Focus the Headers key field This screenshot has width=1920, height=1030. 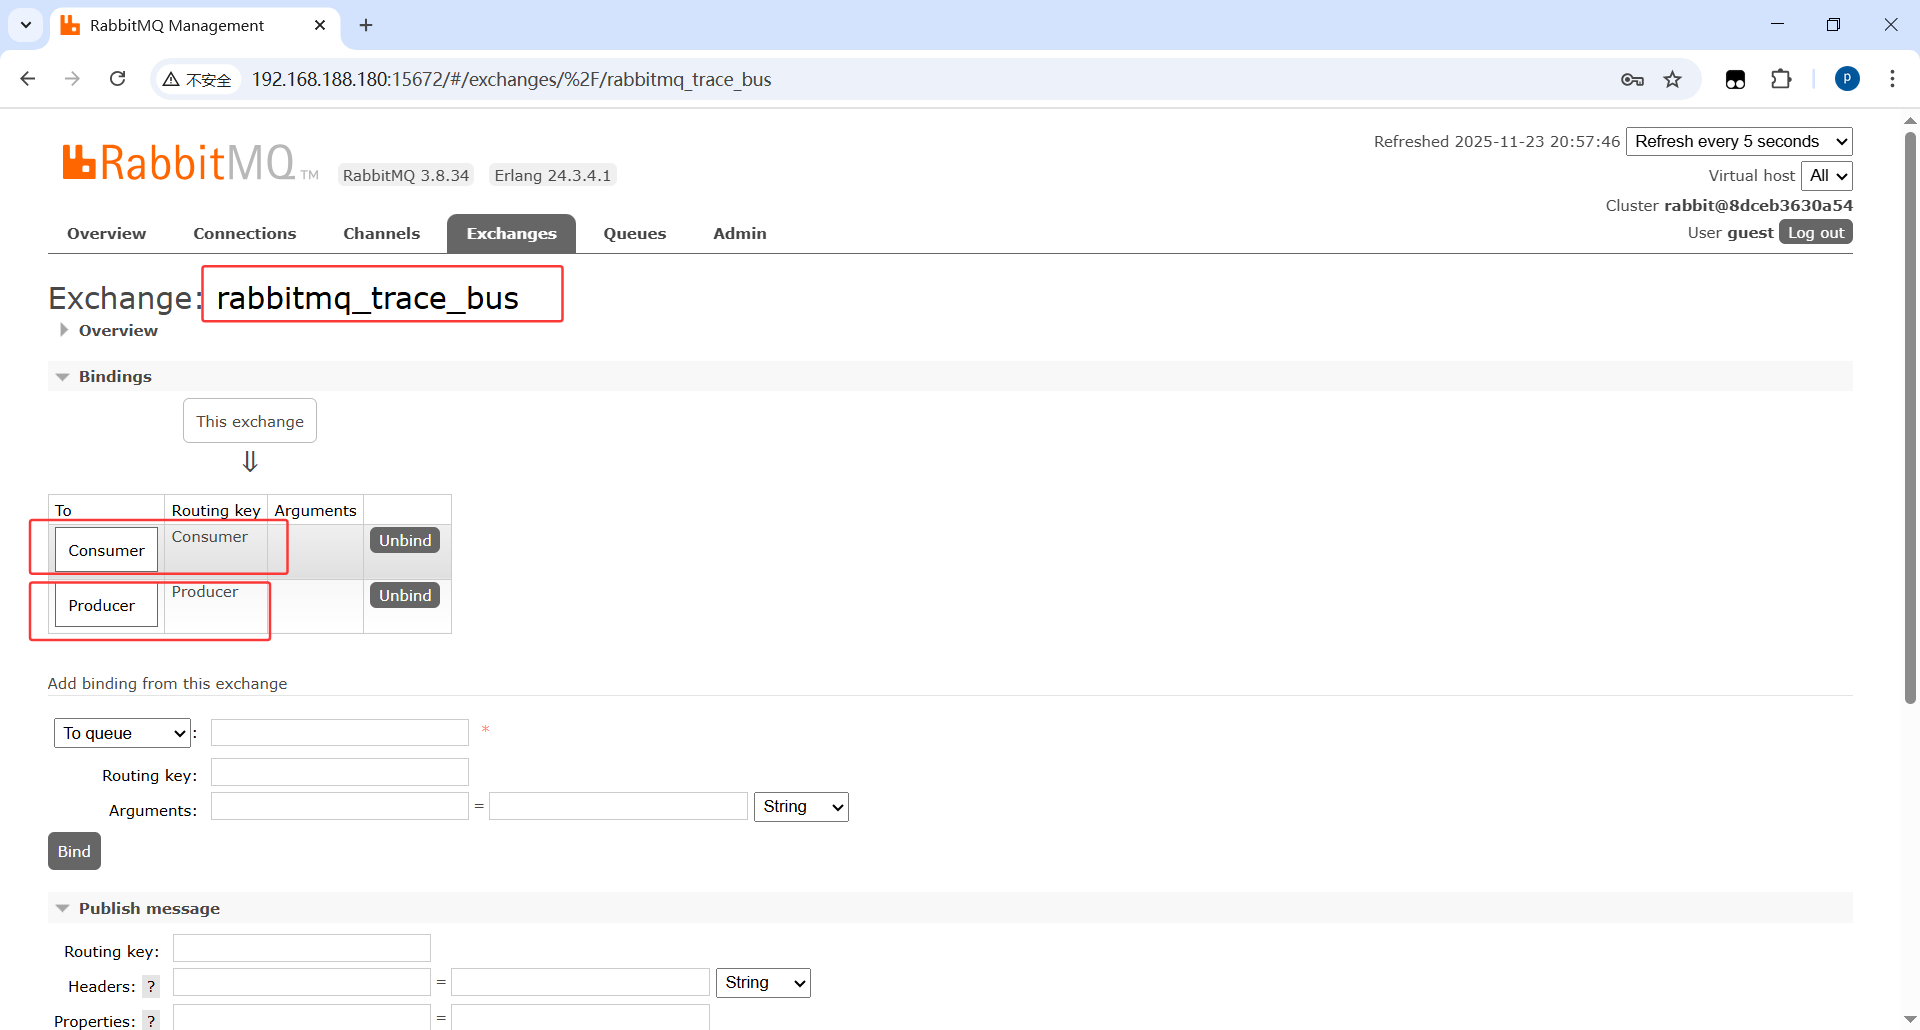[x=302, y=982]
